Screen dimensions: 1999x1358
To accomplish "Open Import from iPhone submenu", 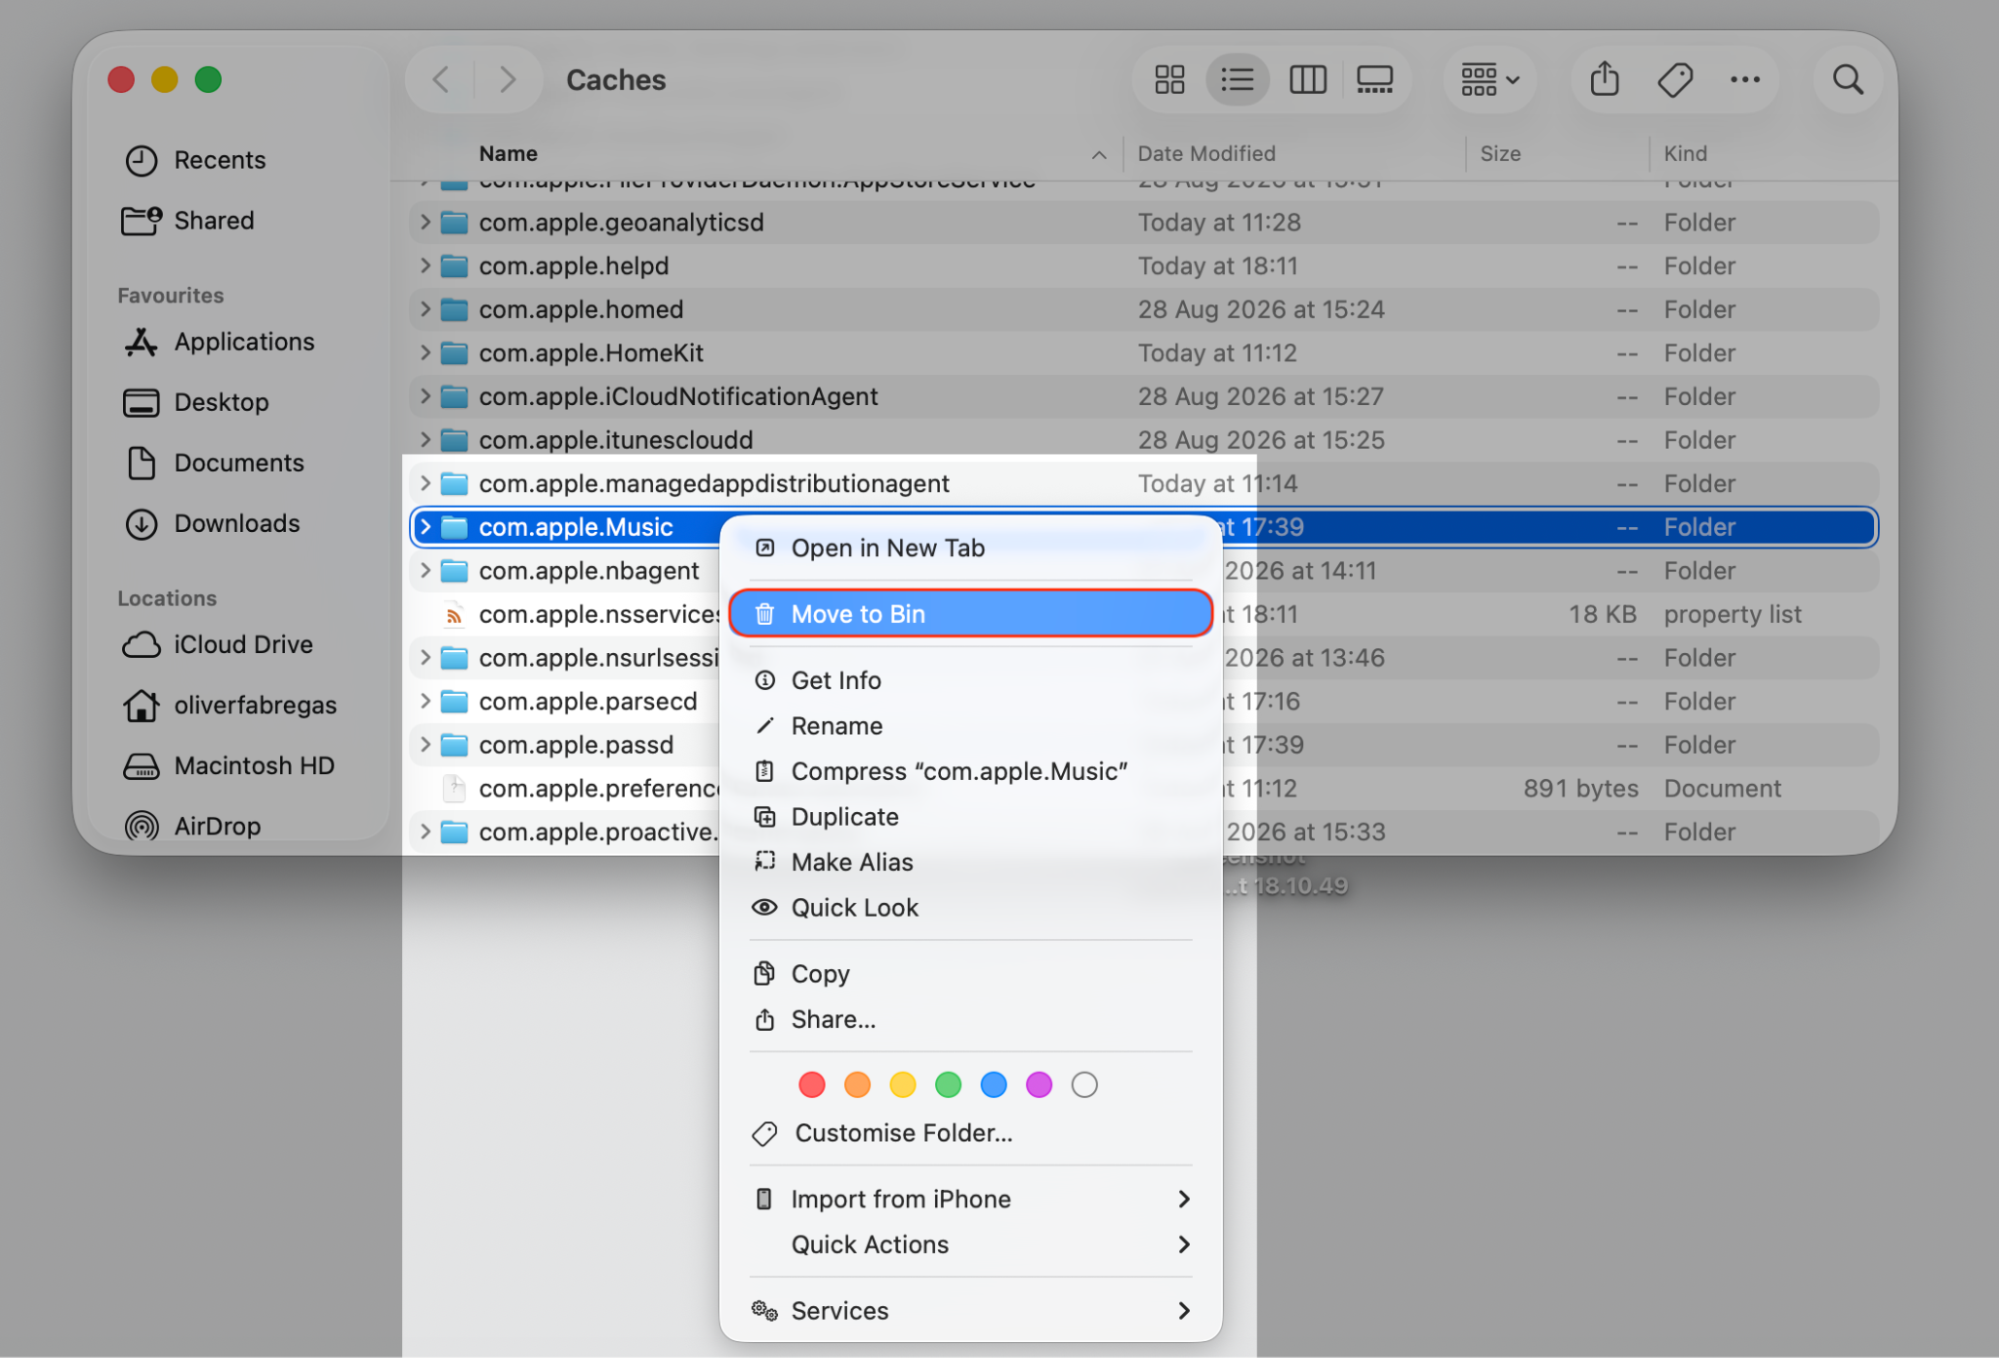I will [970, 1199].
